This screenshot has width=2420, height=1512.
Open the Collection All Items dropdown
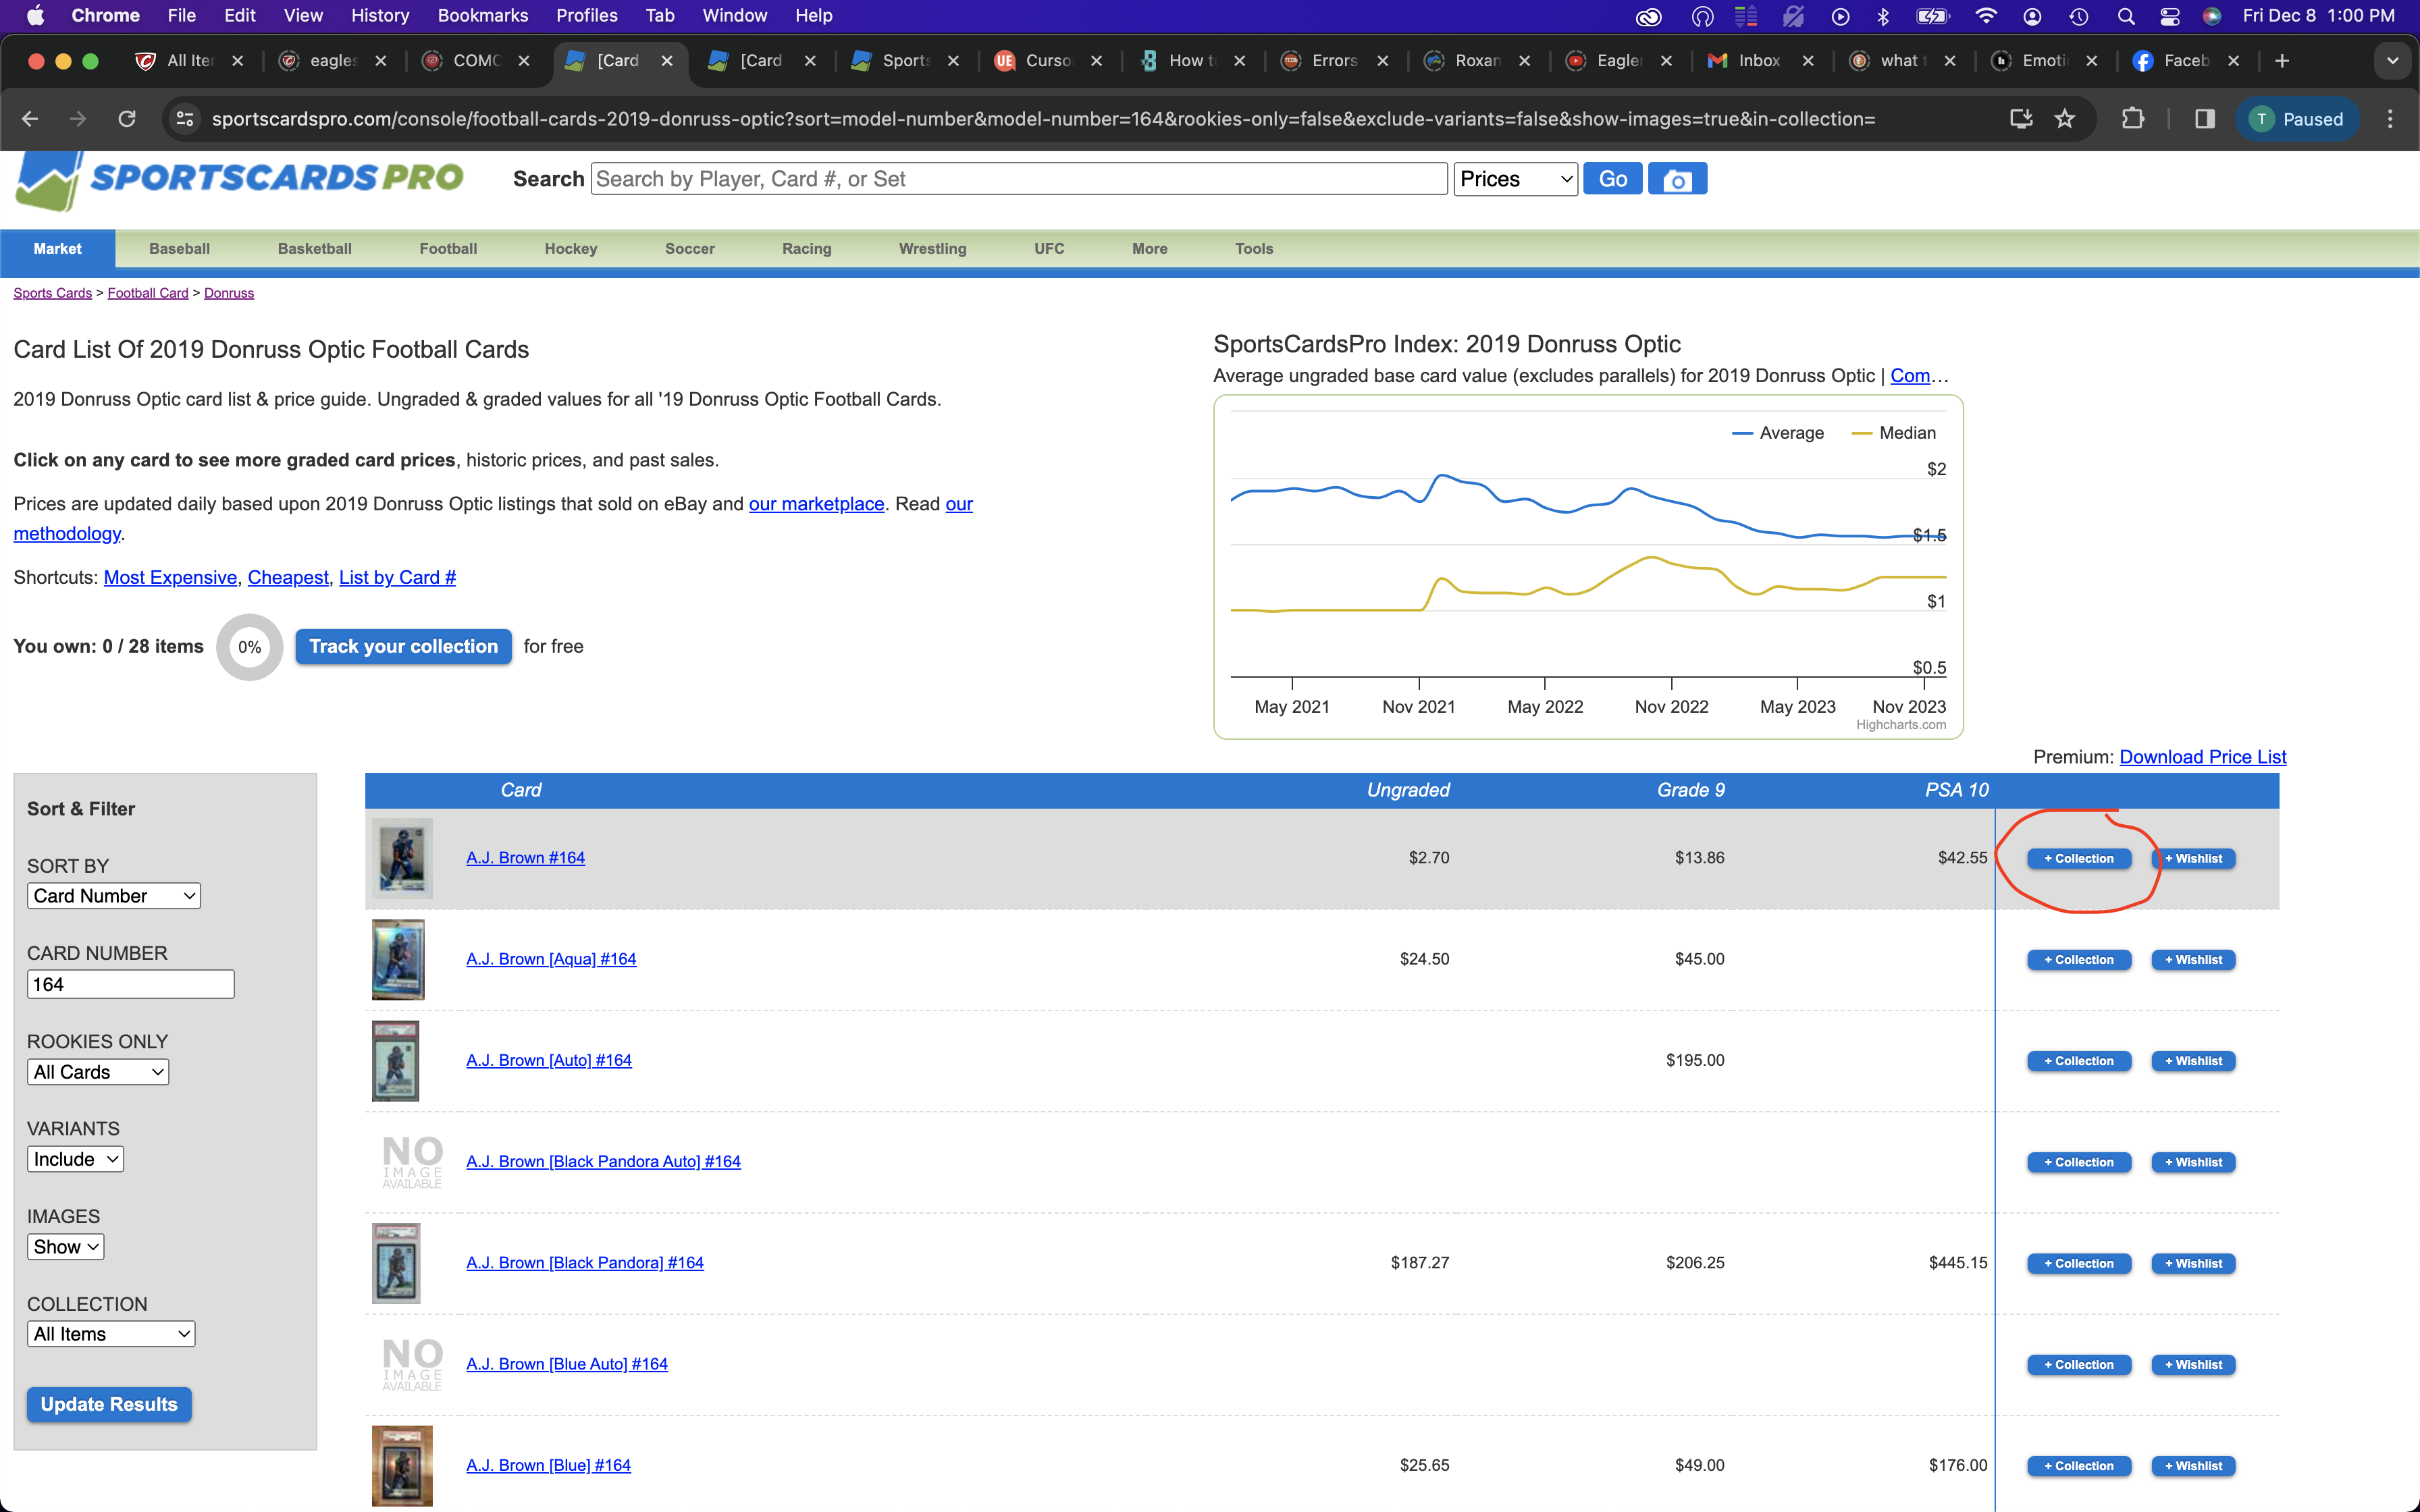click(x=110, y=1334)
